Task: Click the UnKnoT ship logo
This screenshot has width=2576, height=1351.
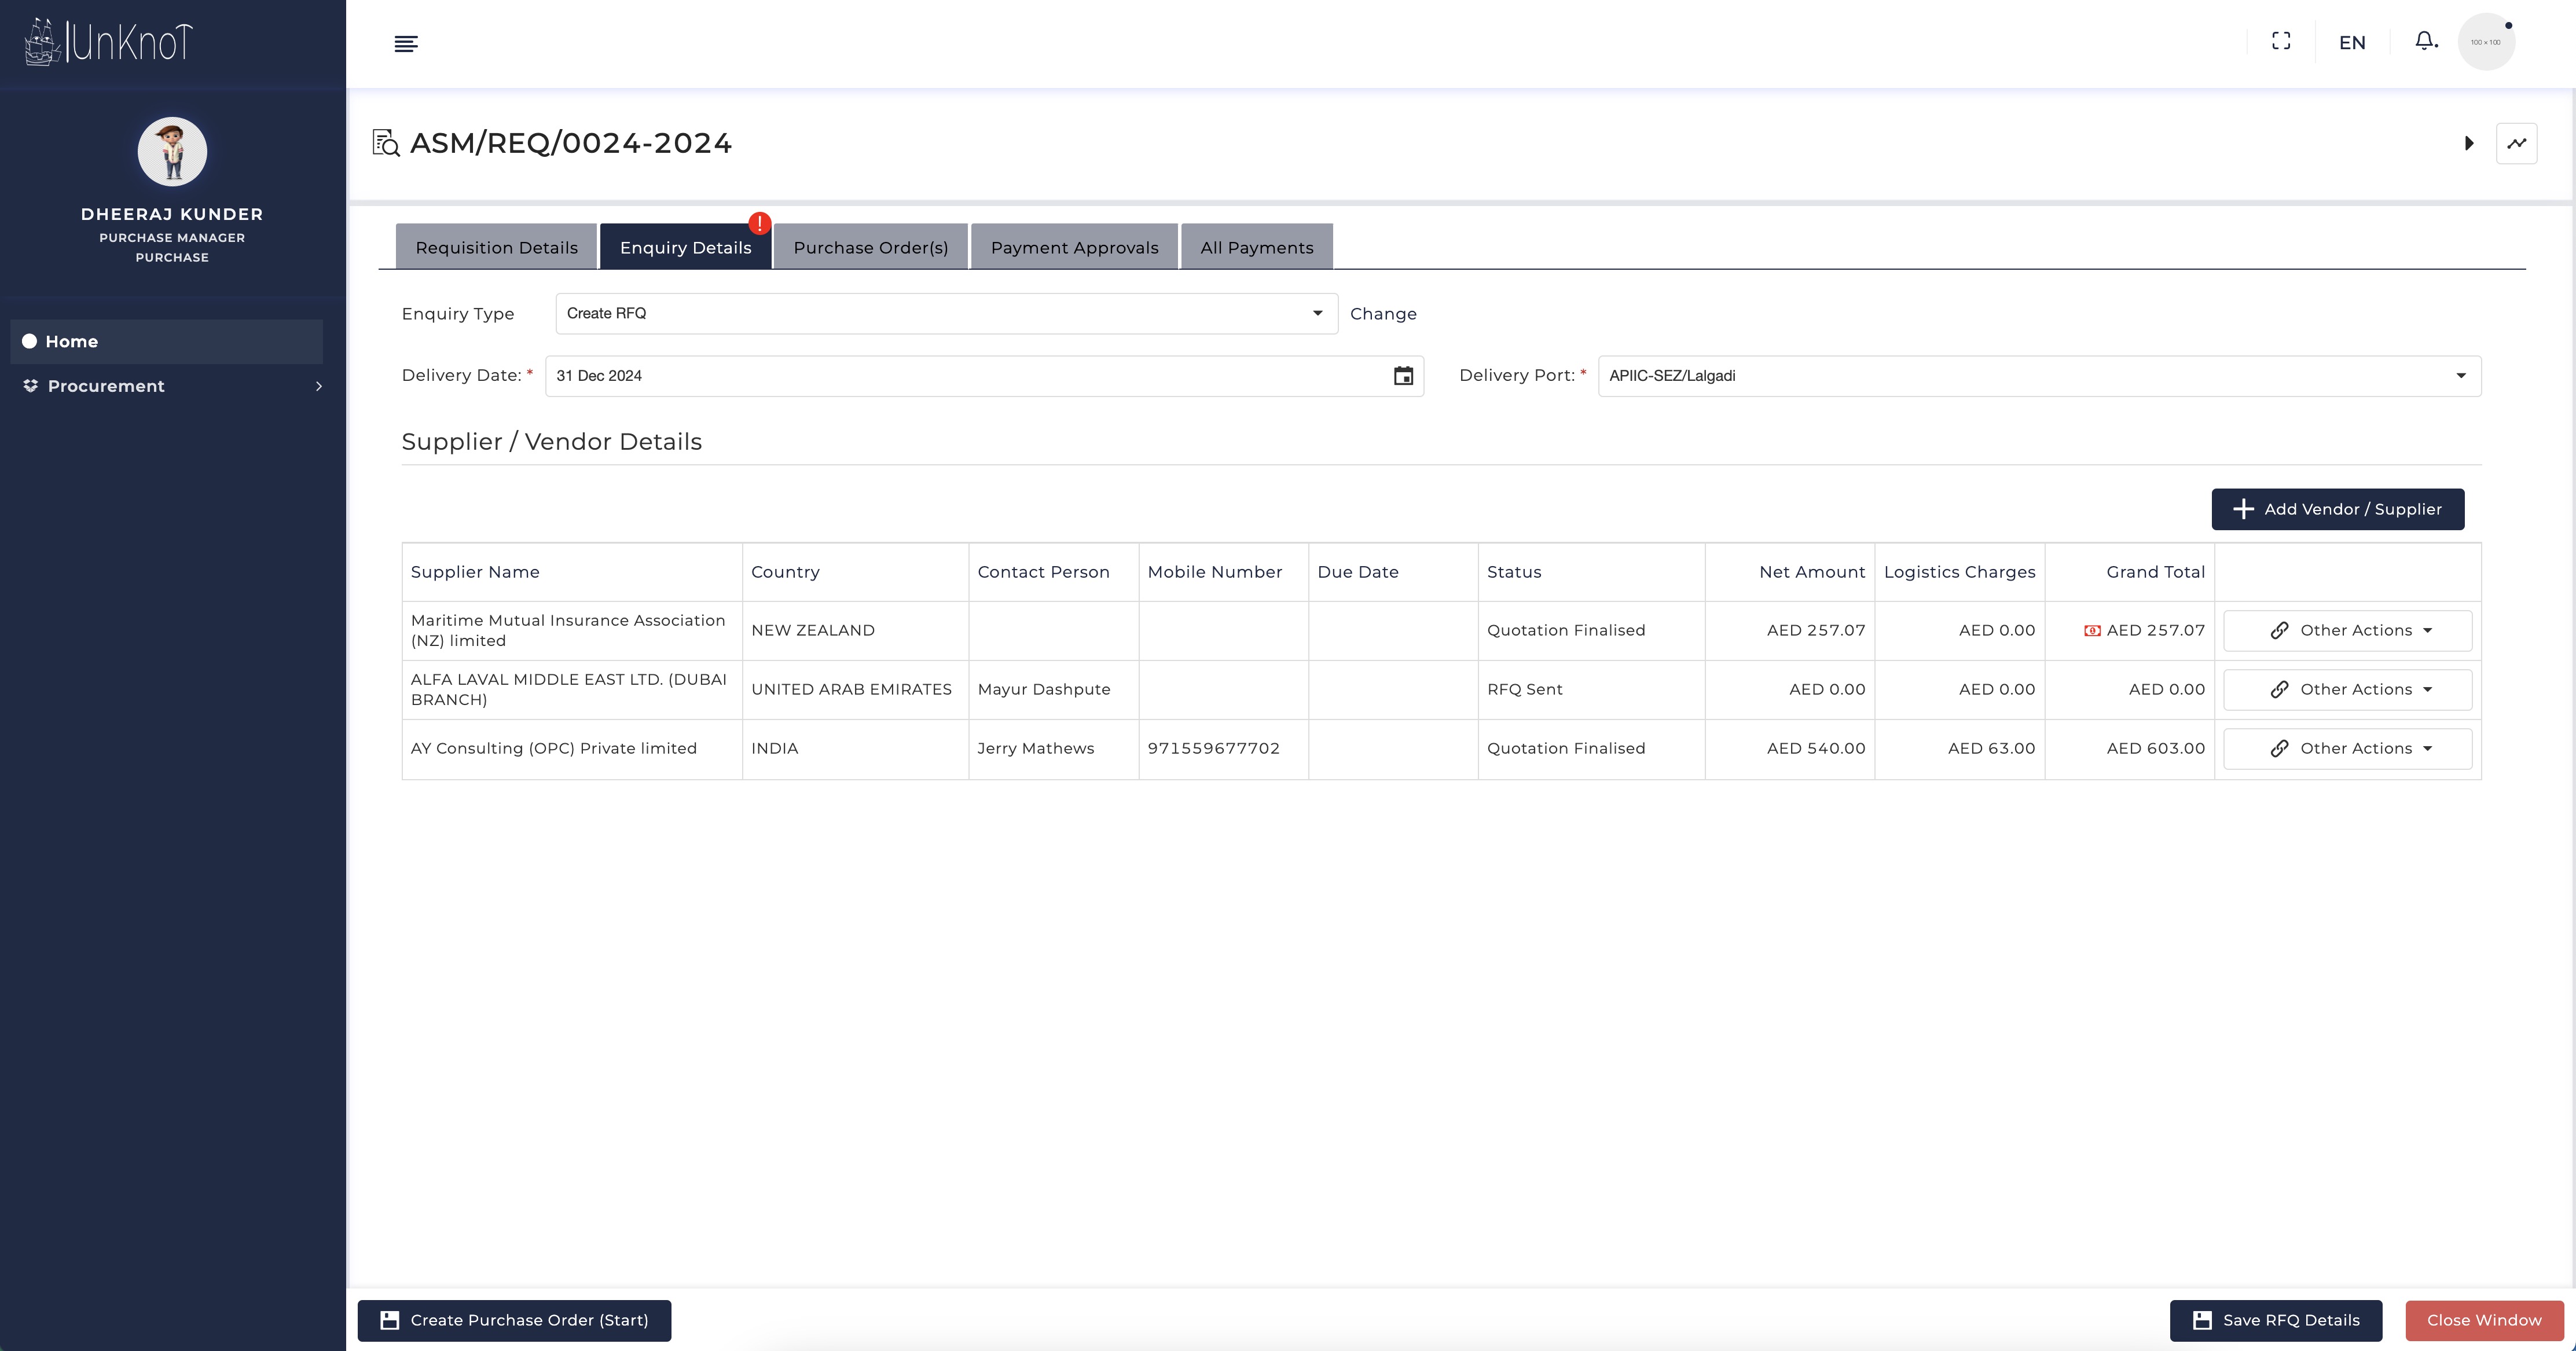Action: pos(108,42)
